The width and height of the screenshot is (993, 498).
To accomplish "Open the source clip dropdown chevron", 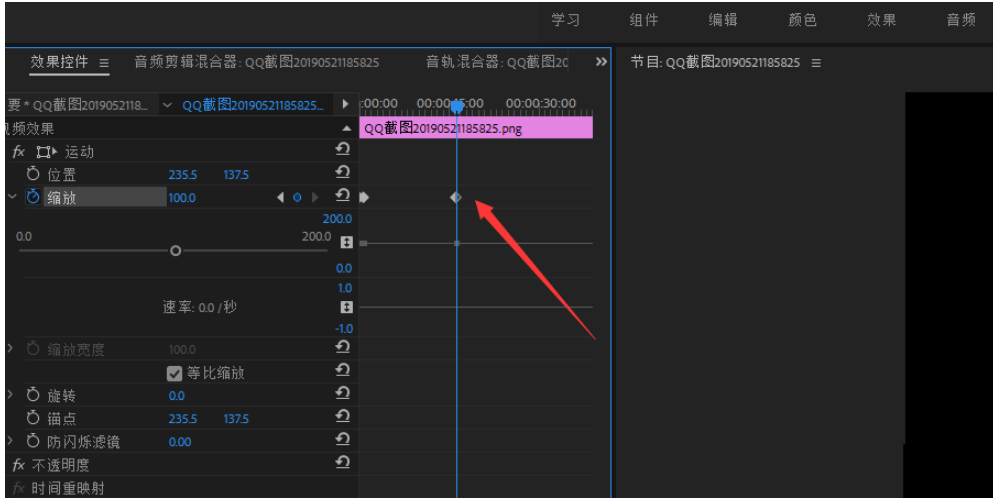I will pyautogui.click(x=167, y=105).
